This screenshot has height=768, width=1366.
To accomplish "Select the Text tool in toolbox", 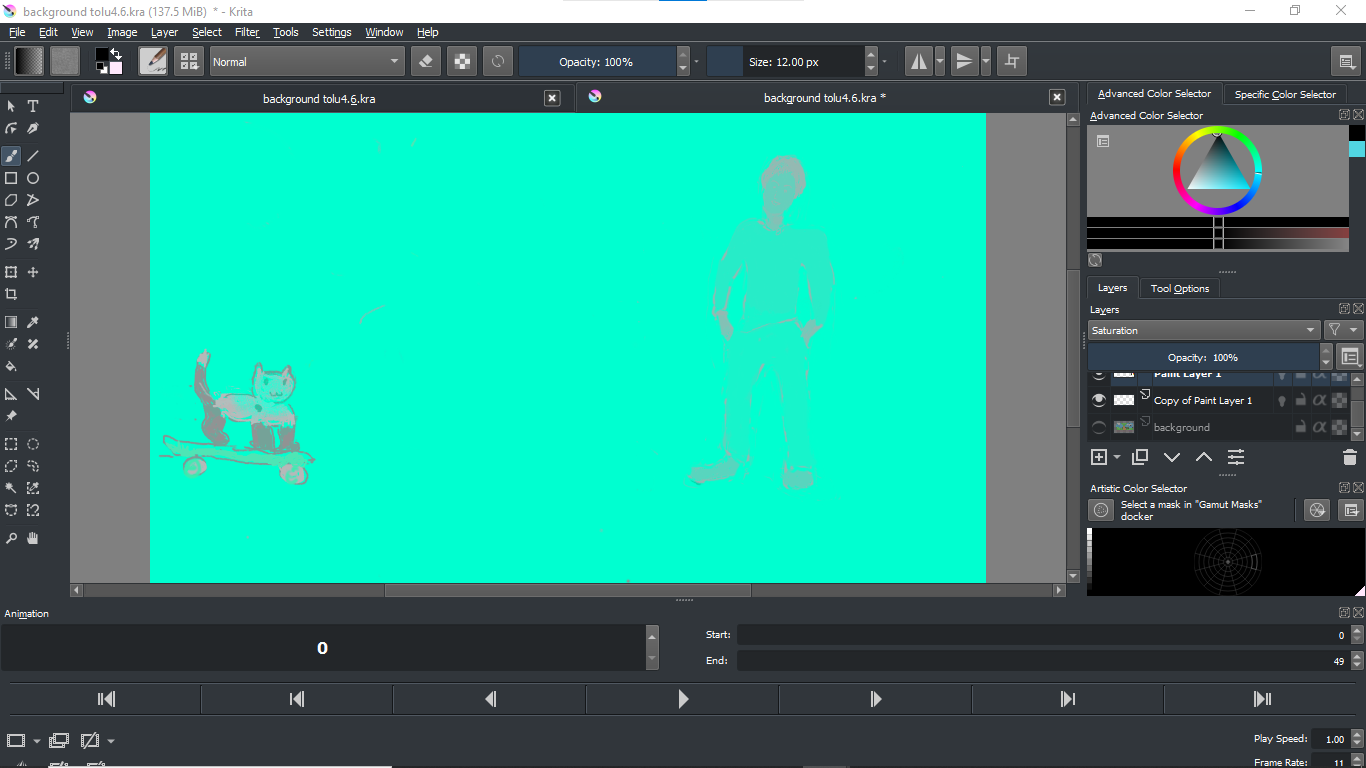I will [33, 106].
